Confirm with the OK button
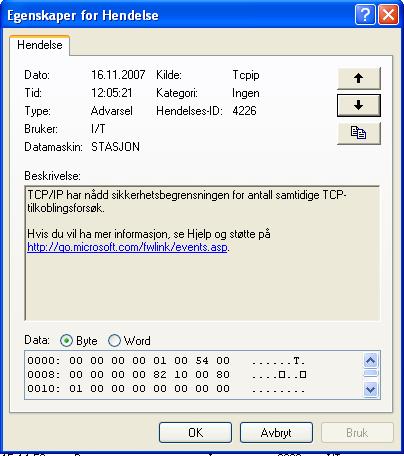The width and height of the screenshot is (404, 456). click(x=195, y=433)
